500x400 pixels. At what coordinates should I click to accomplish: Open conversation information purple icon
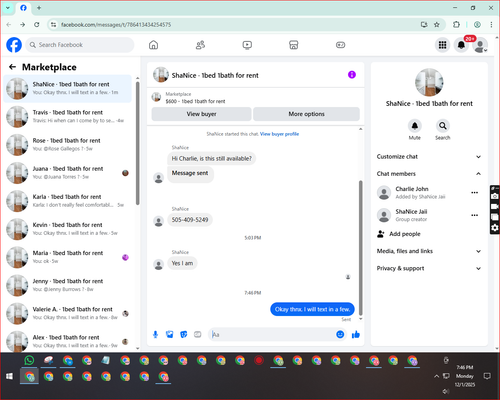tap(352, 75)
